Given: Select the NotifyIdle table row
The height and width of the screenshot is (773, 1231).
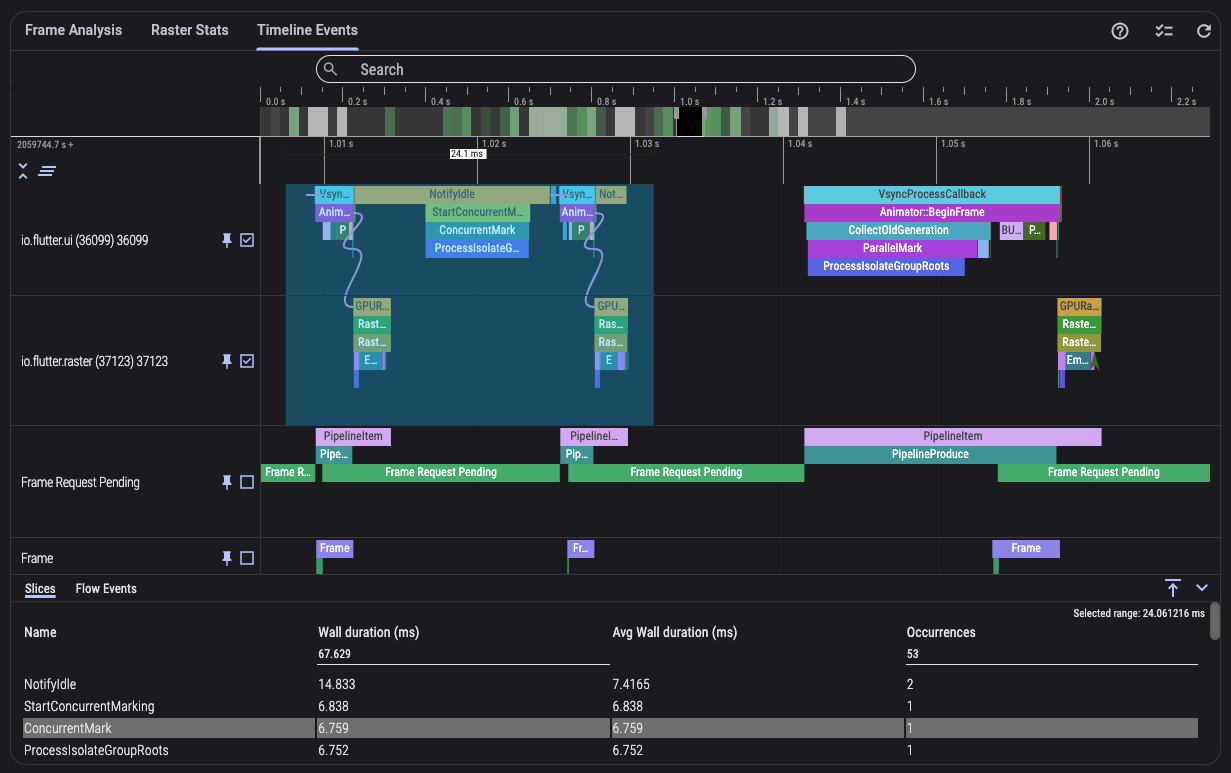Looking at the screenshot, I should [610, 685].
